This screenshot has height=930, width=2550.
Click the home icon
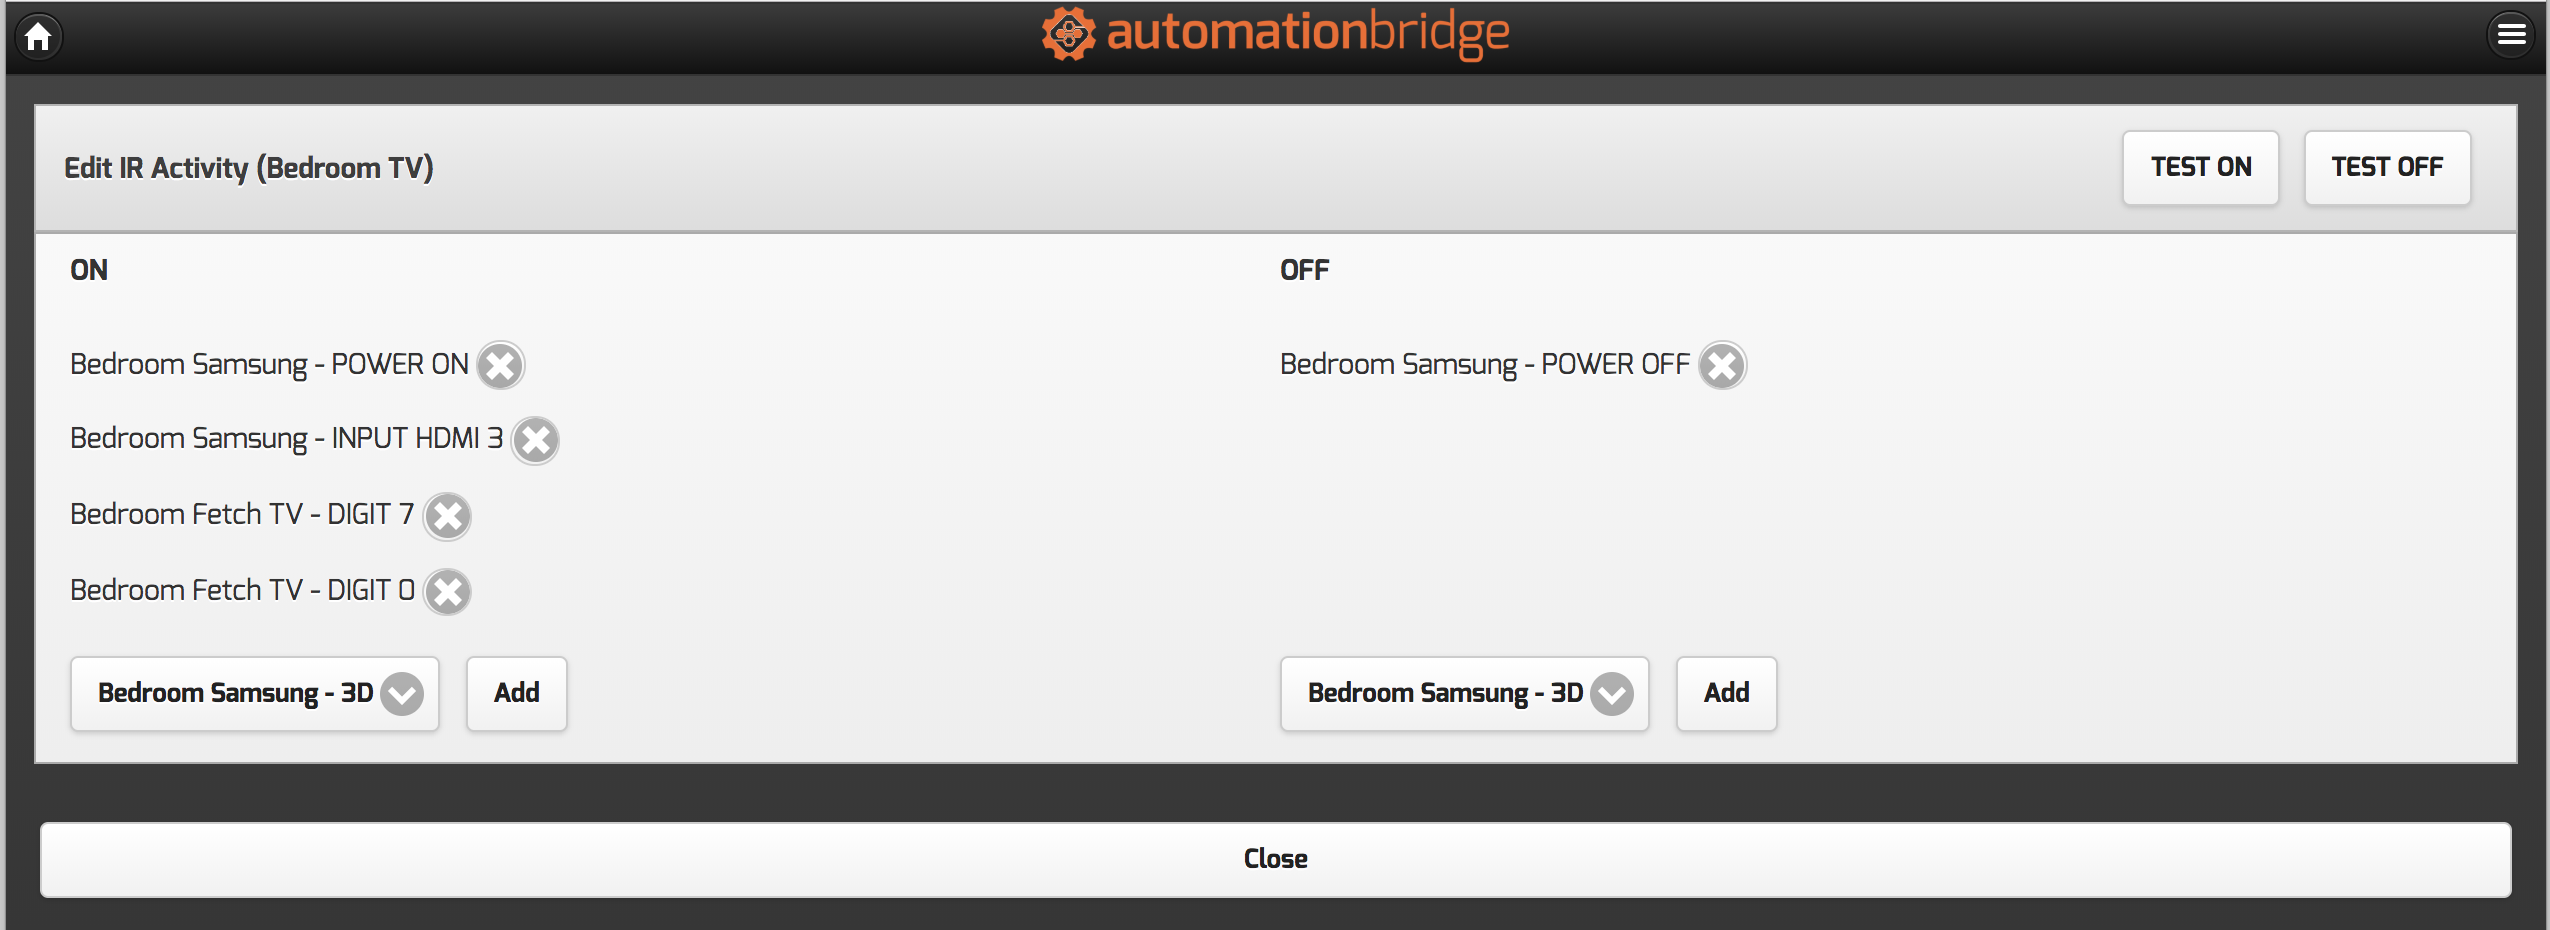[39, 37]
